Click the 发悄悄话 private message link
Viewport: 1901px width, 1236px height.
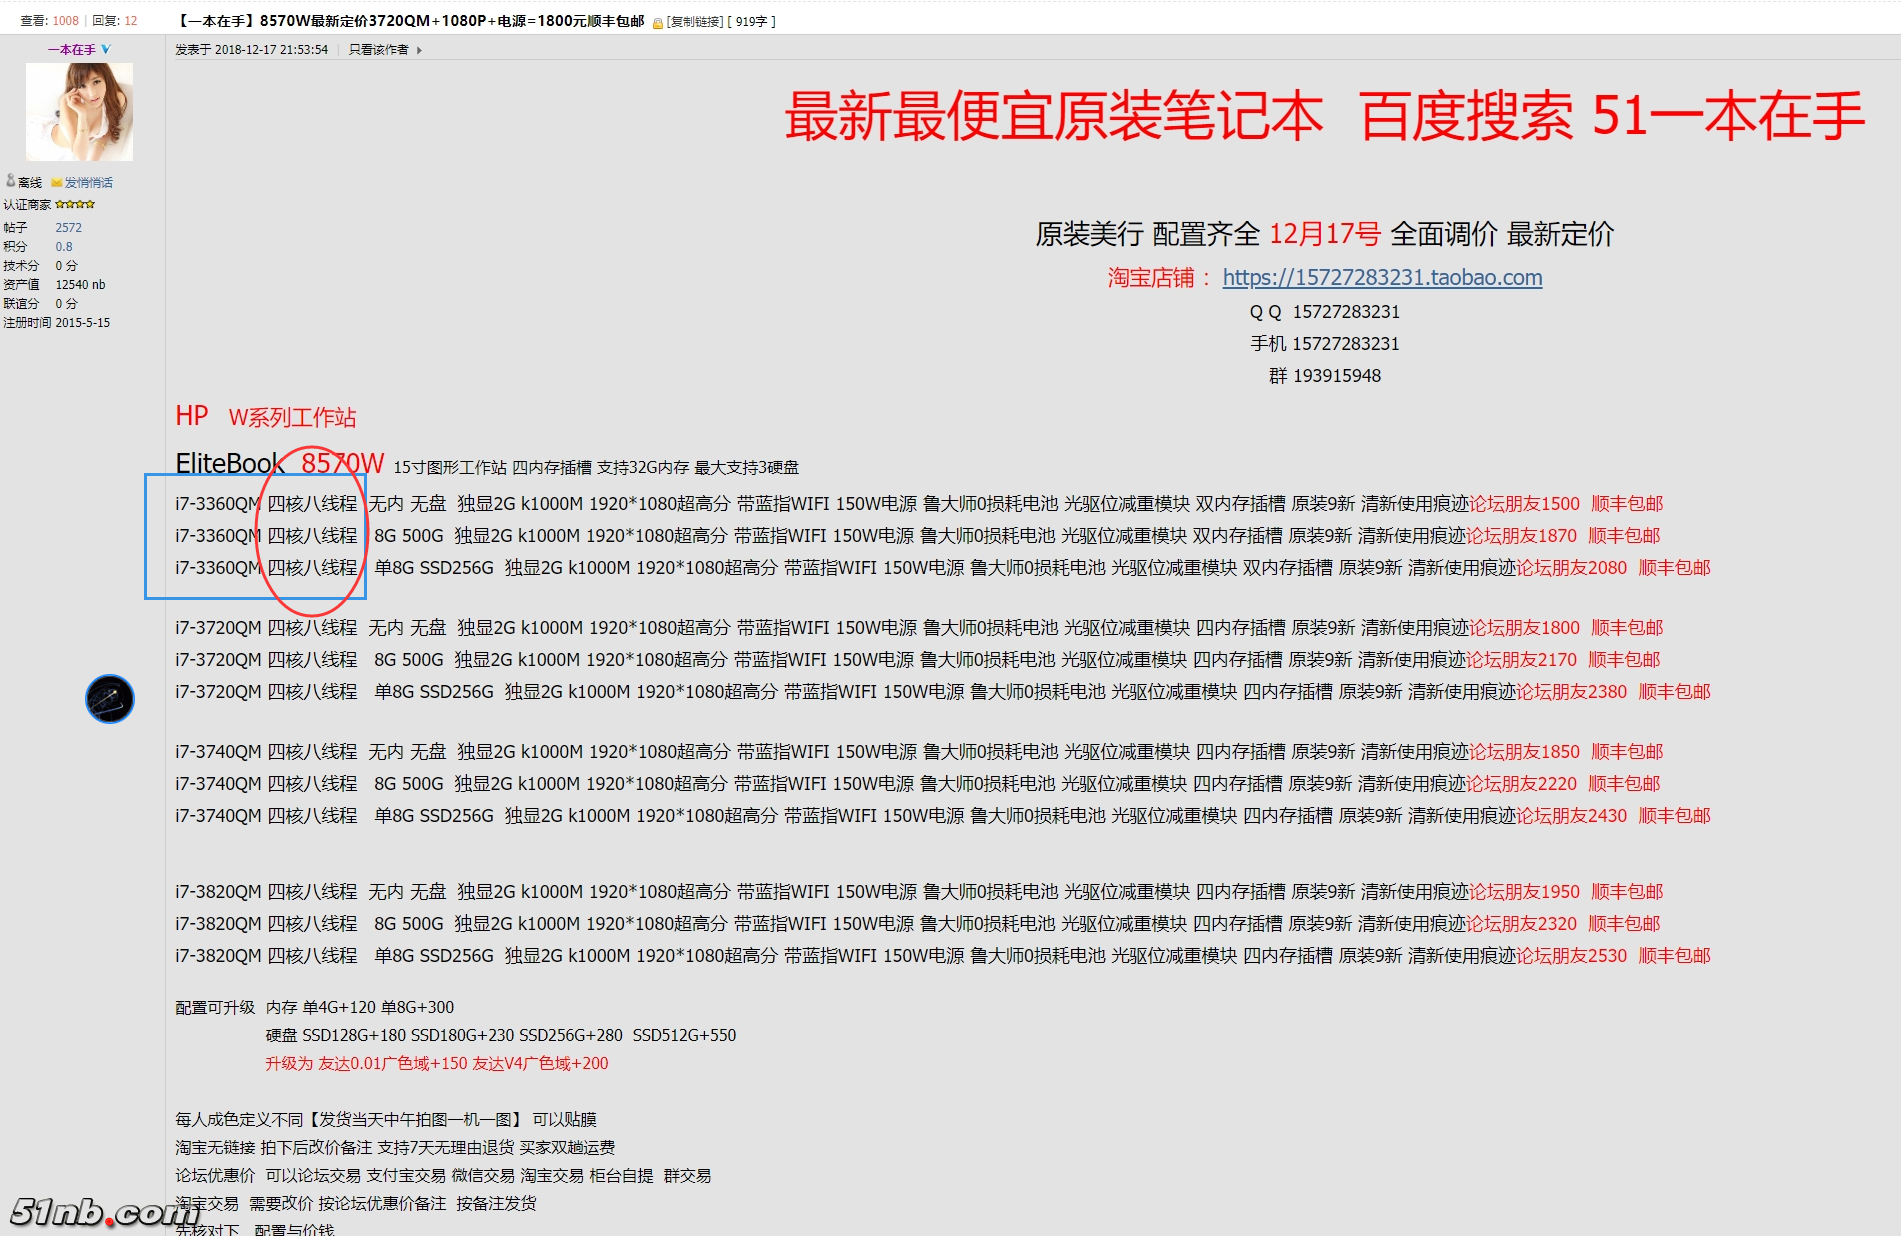(88, 183)
